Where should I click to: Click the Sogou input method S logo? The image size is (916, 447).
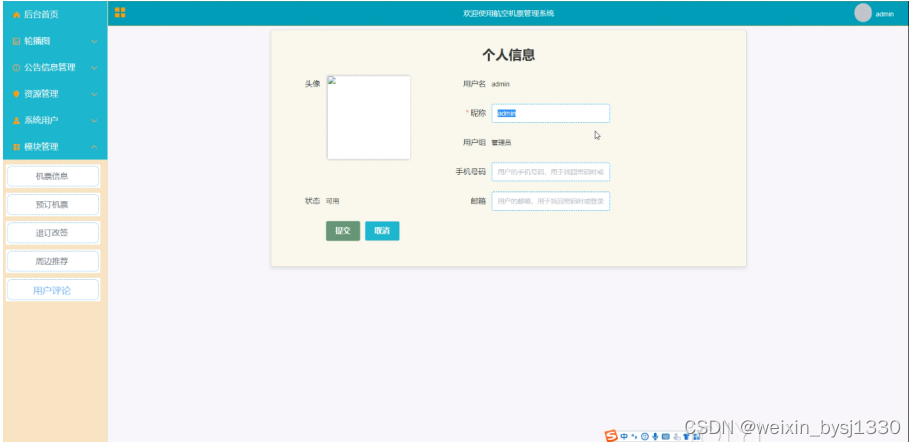pyautogui.click(x=611, y=436)
